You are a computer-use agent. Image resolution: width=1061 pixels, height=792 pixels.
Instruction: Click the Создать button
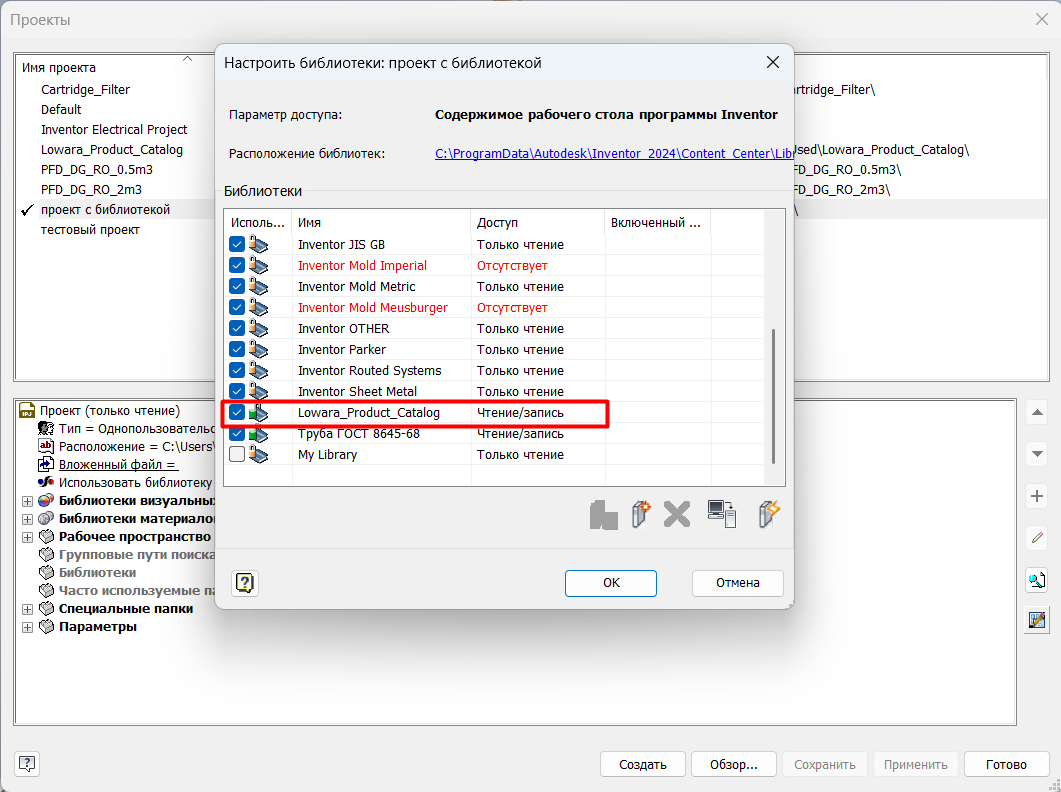coord(643,764)
